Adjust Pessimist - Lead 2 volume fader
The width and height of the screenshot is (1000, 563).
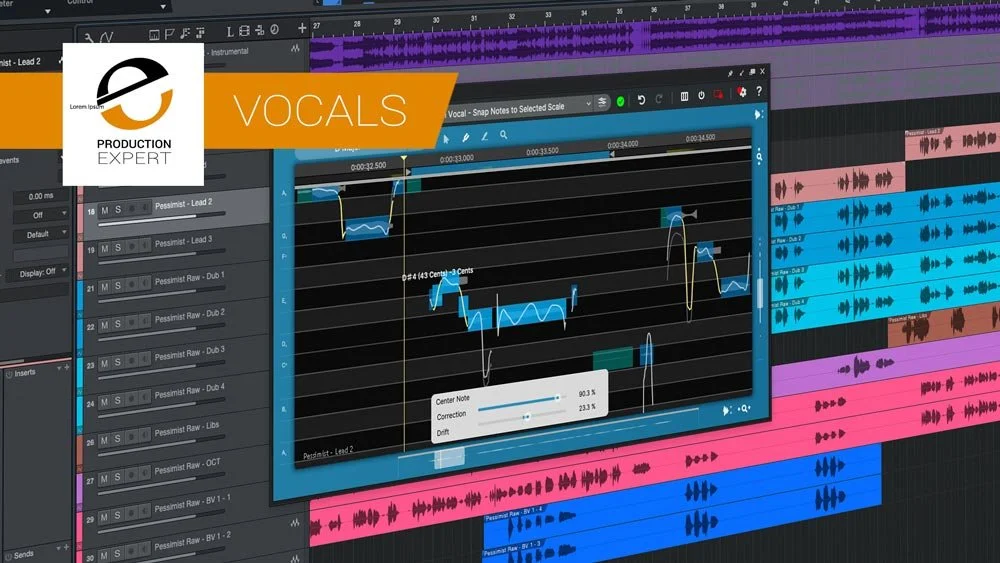162,219
